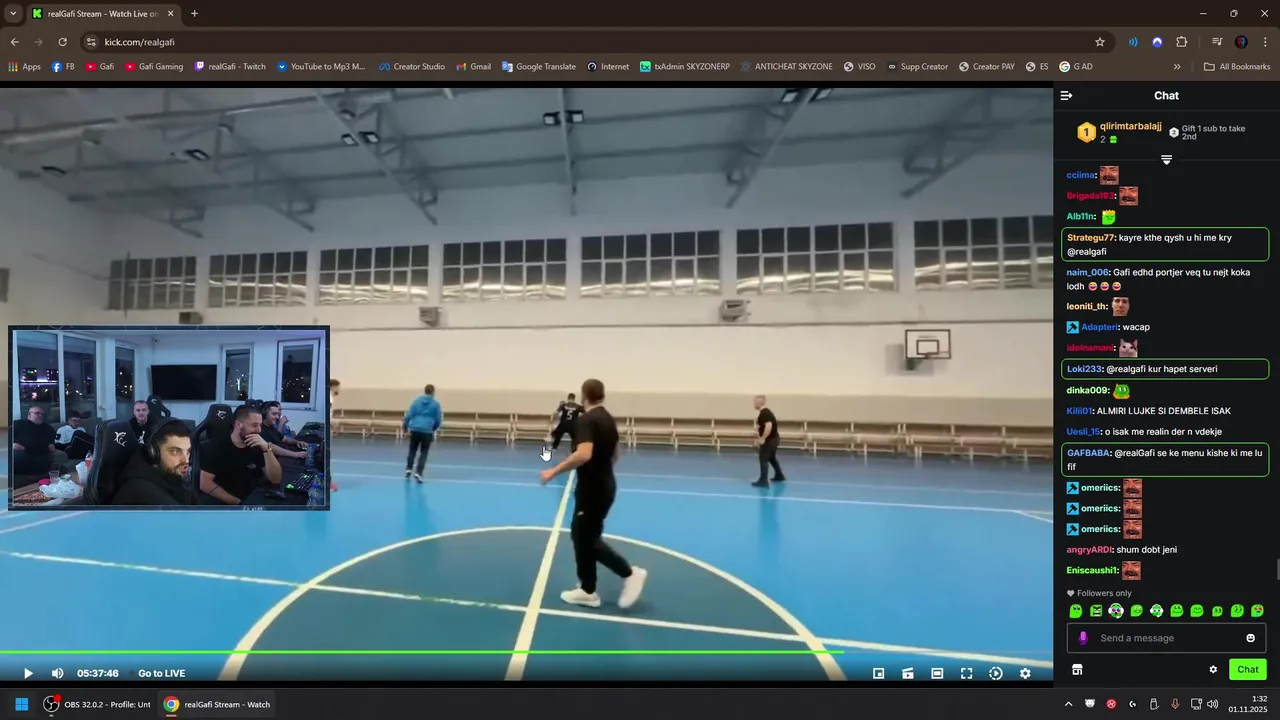1280x720 pixels.
Task: Reload the page
Action: (x=62, y=42)
